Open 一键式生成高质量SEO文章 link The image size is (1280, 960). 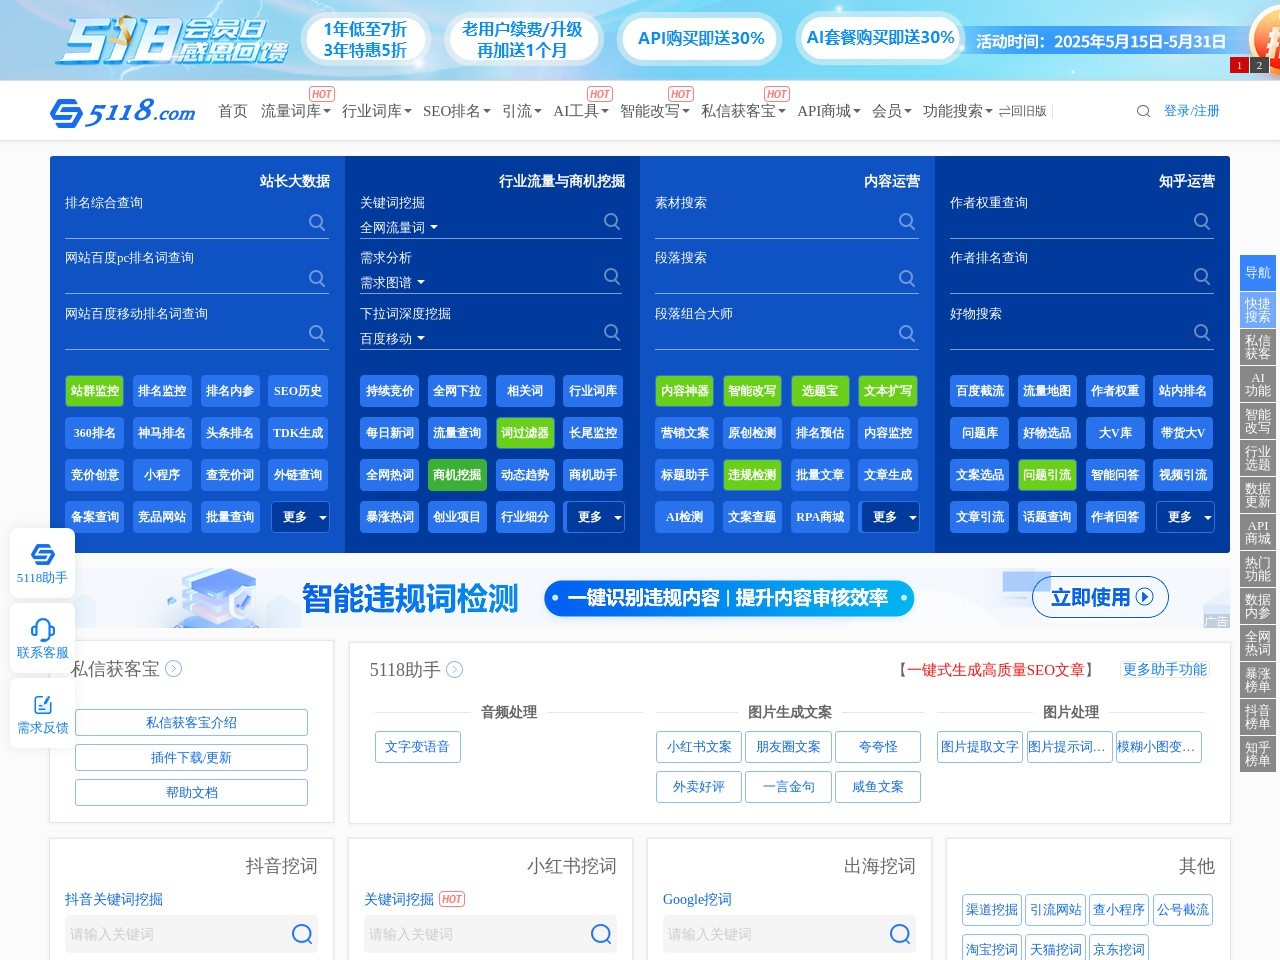click(x=996, y=670)
